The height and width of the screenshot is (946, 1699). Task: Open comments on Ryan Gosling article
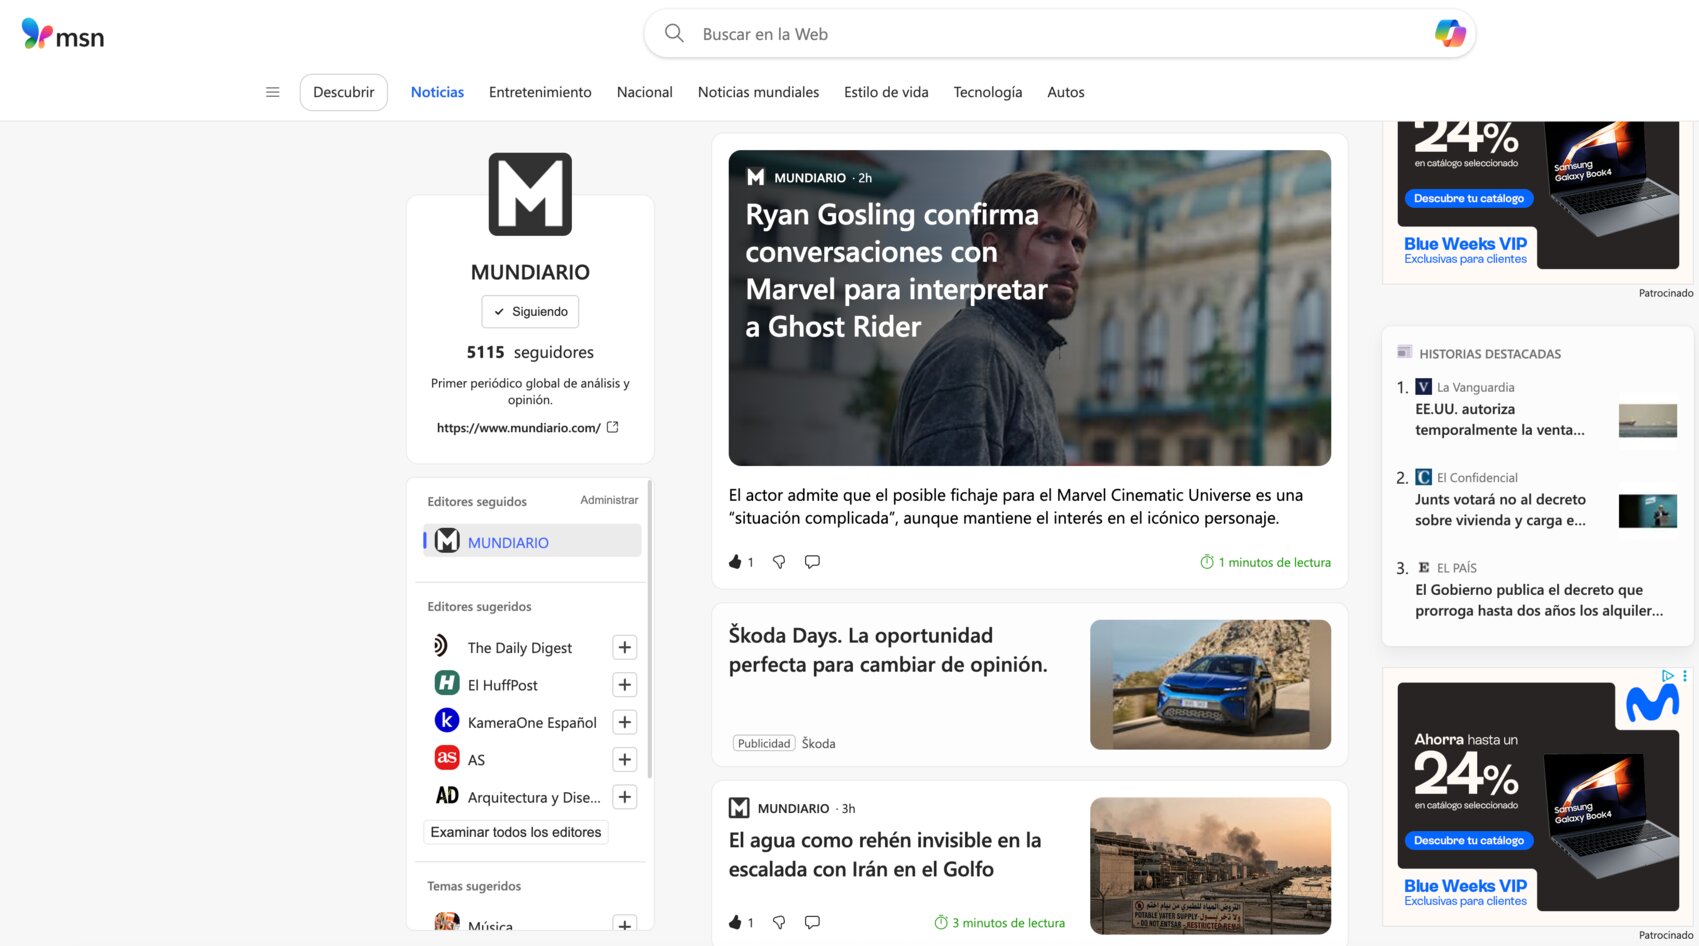812,562
